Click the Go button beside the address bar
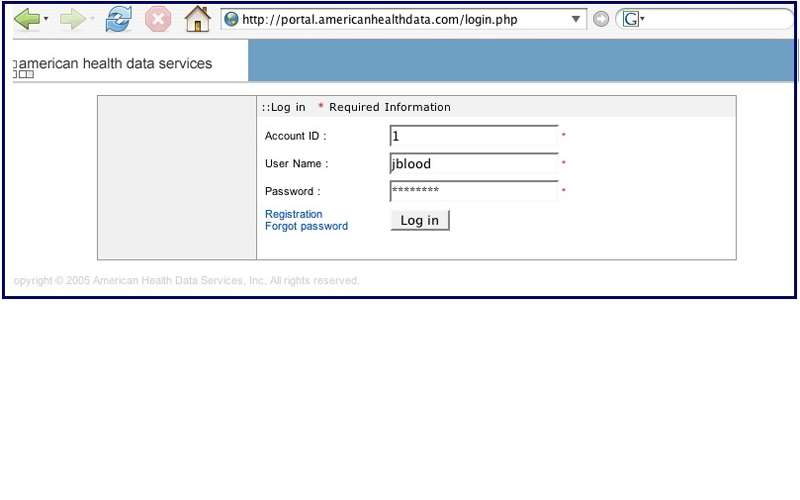This screenshot has height=500, width=800. (601, 19)
